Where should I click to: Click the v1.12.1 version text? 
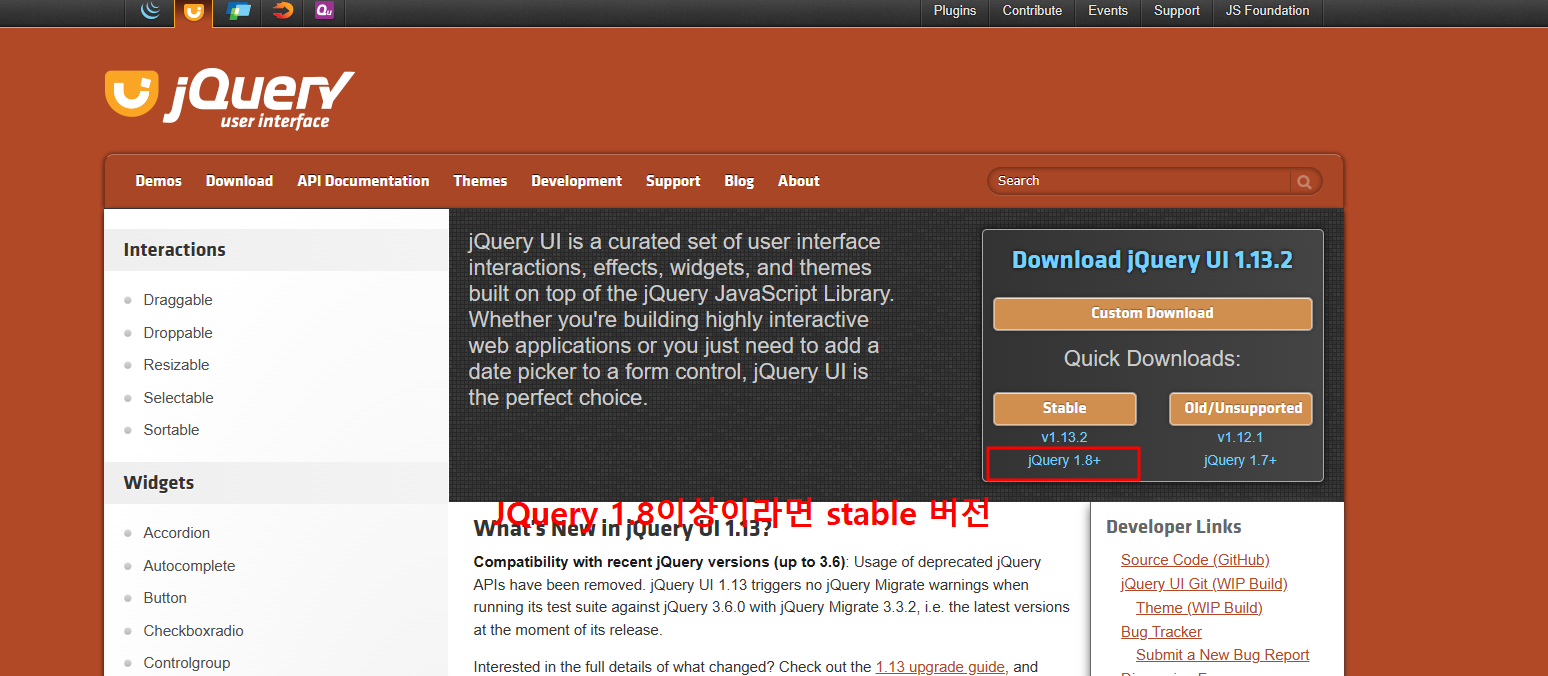(x=1240, y=437)
